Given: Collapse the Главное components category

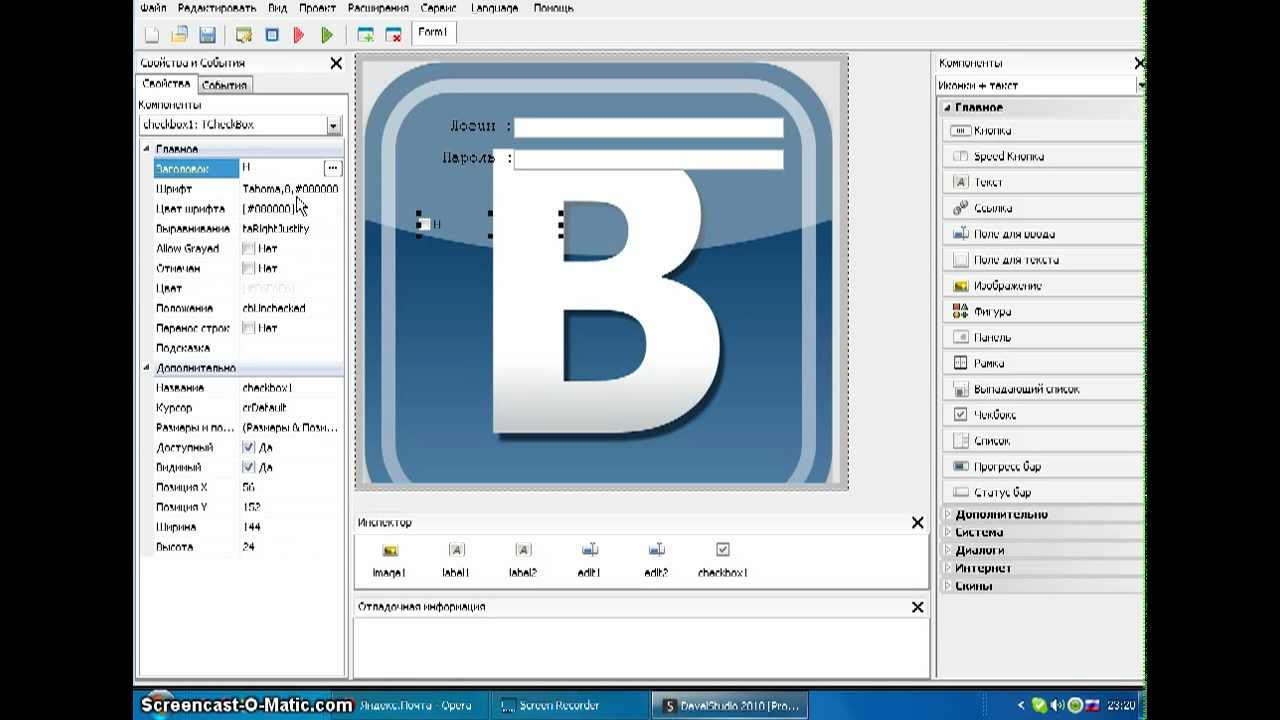Looking at the screenshot, I should (947, 107).
